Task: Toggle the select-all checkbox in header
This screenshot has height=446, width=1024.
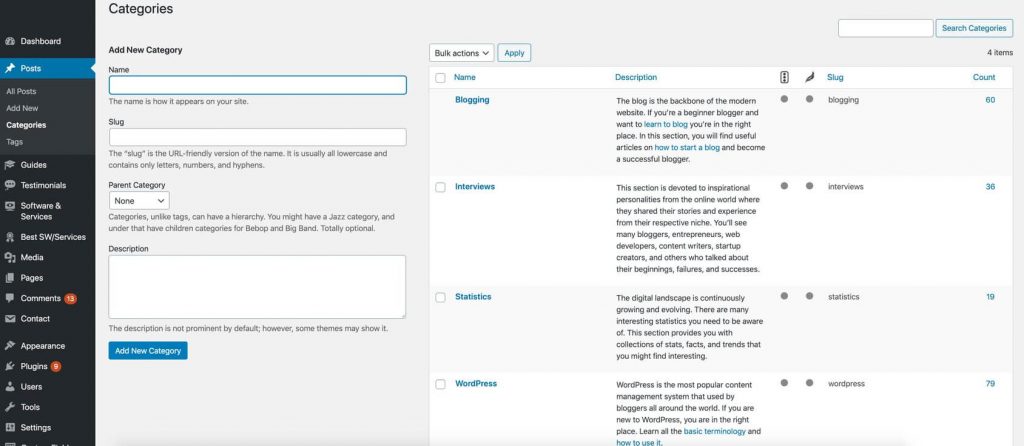Action: (440, 77)
